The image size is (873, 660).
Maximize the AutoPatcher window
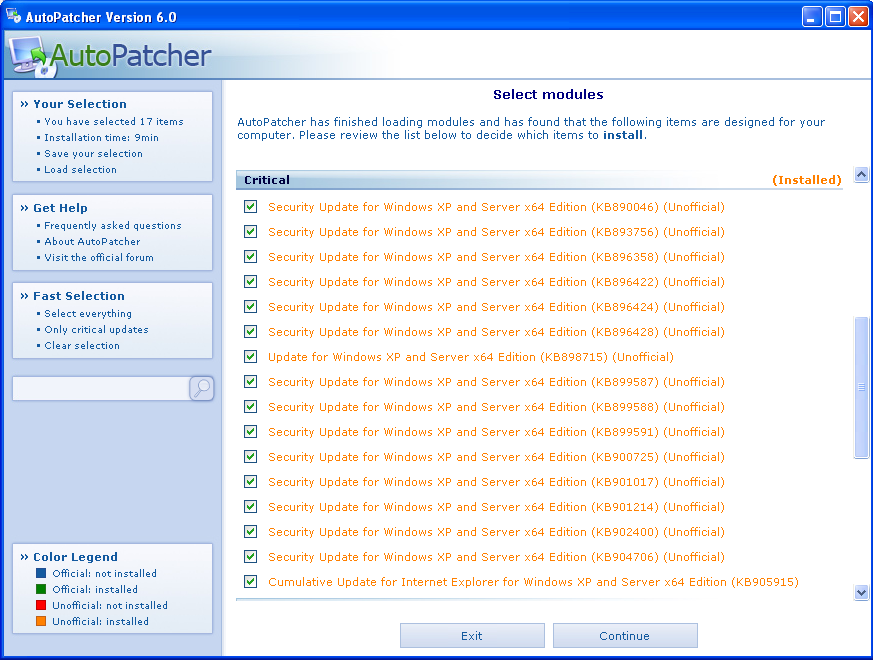coord(835,17)
